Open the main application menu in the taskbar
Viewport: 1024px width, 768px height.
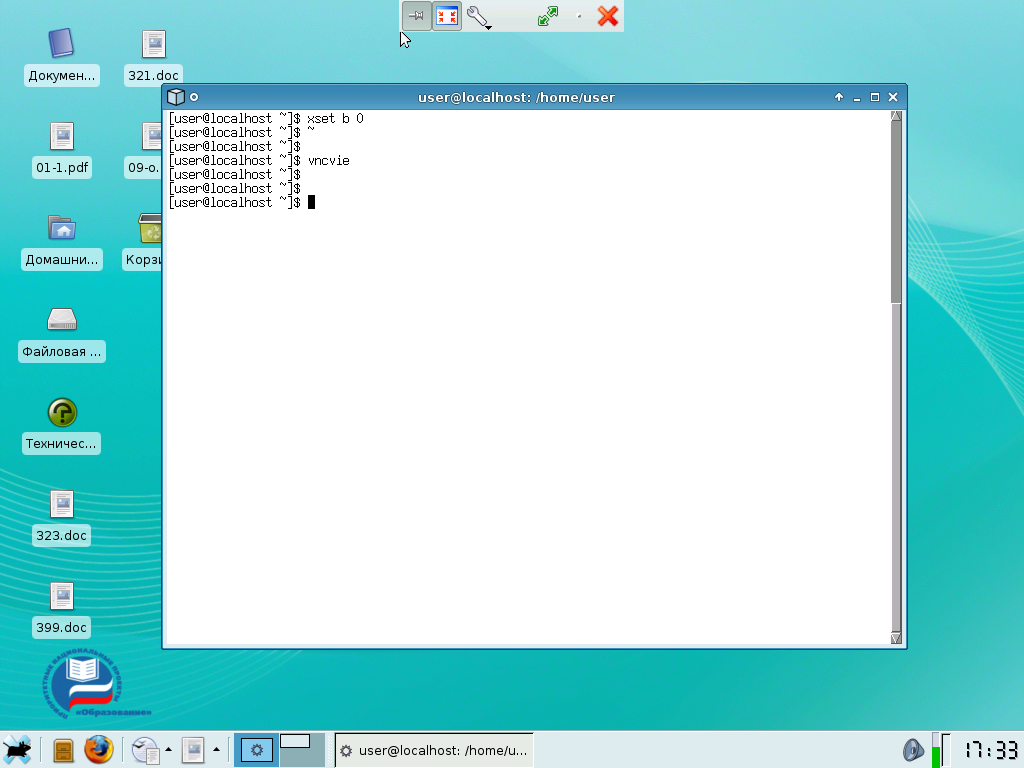[17, 750]
